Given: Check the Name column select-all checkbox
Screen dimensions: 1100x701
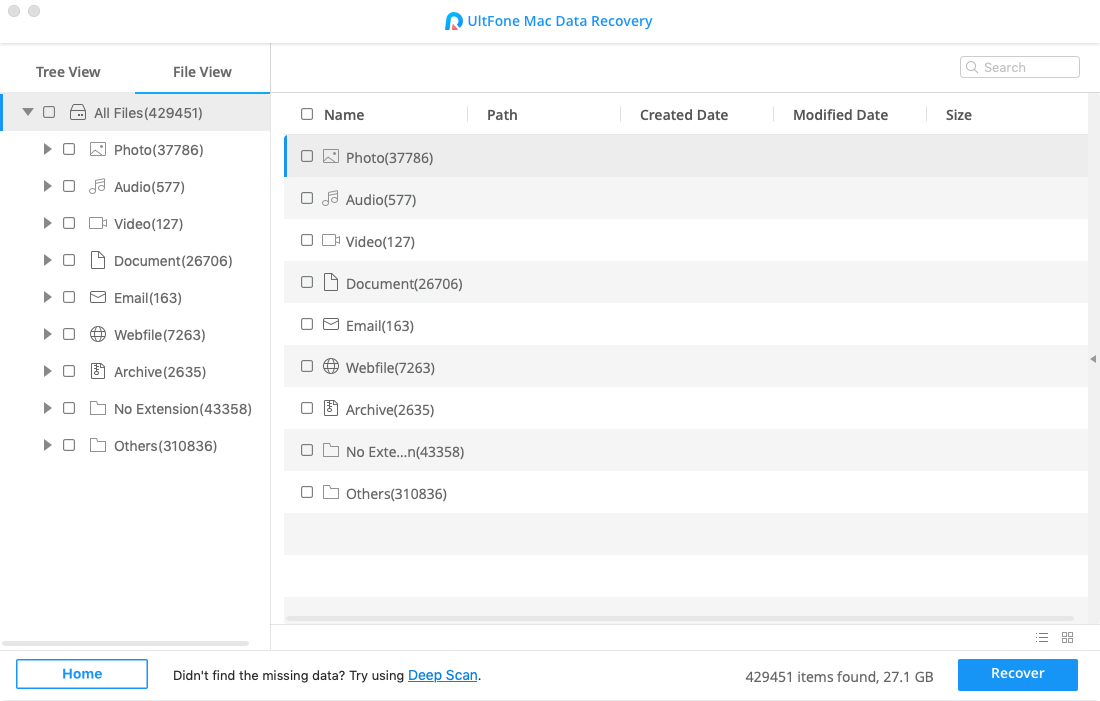Looking at the screenshot, I should click(307, 114).
